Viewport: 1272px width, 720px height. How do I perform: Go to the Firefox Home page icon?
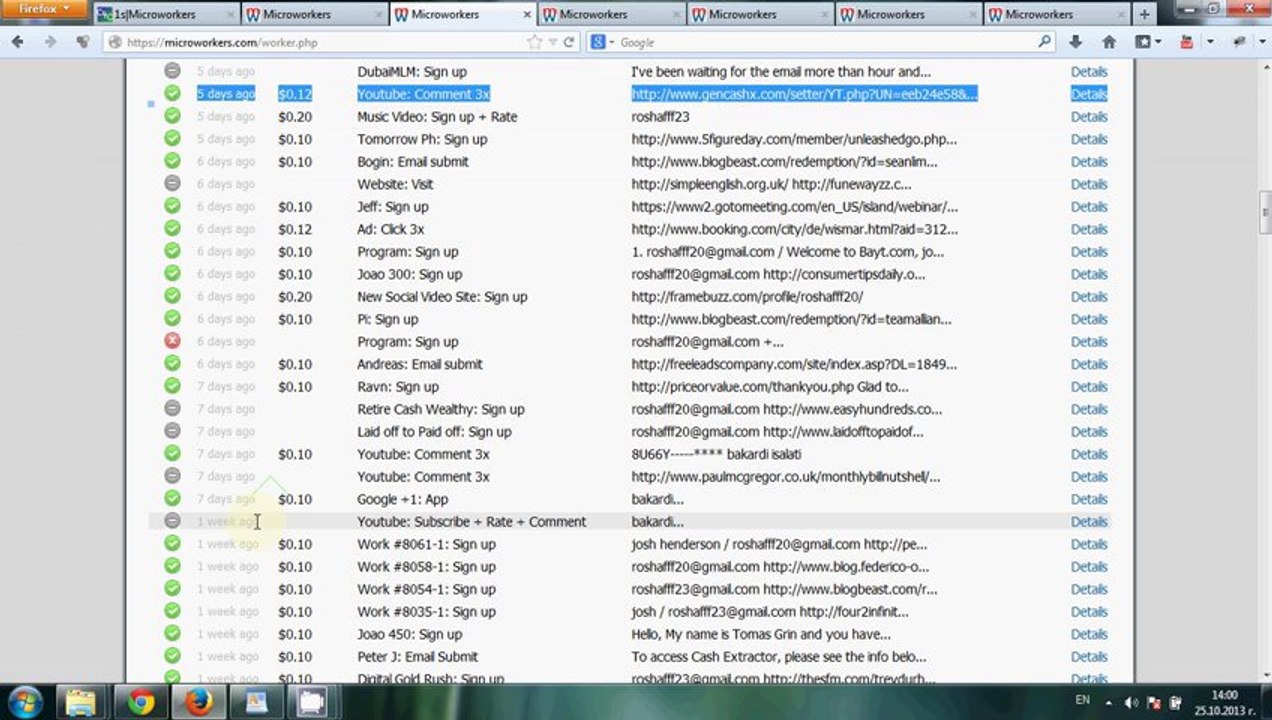(x=1108, y=42)
